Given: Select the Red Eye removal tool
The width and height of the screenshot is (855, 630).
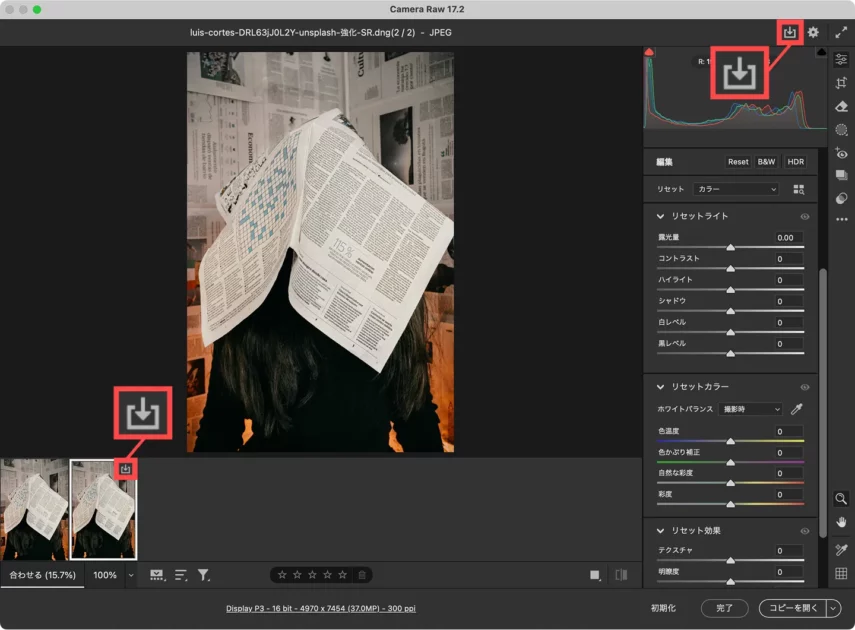Looking at the screenshot, I should point(841,153).
